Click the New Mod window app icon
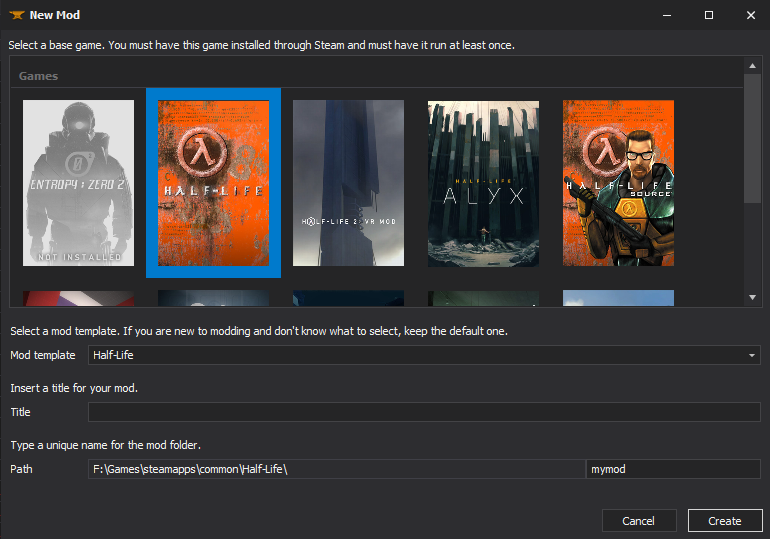 click(17, 15)
